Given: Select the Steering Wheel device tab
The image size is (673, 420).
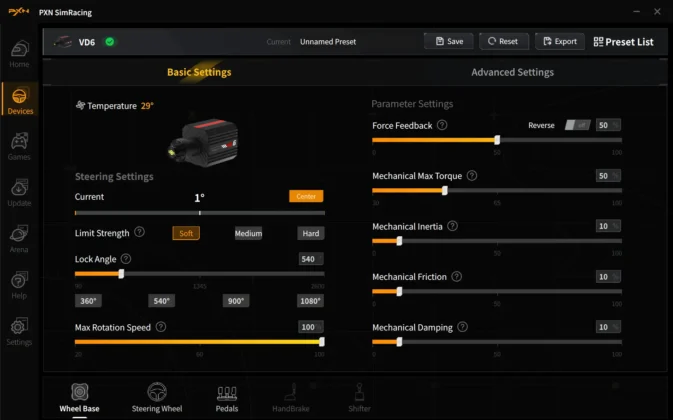Looking at the screenshot, I should pyautogui.click(x=157, y=398).
